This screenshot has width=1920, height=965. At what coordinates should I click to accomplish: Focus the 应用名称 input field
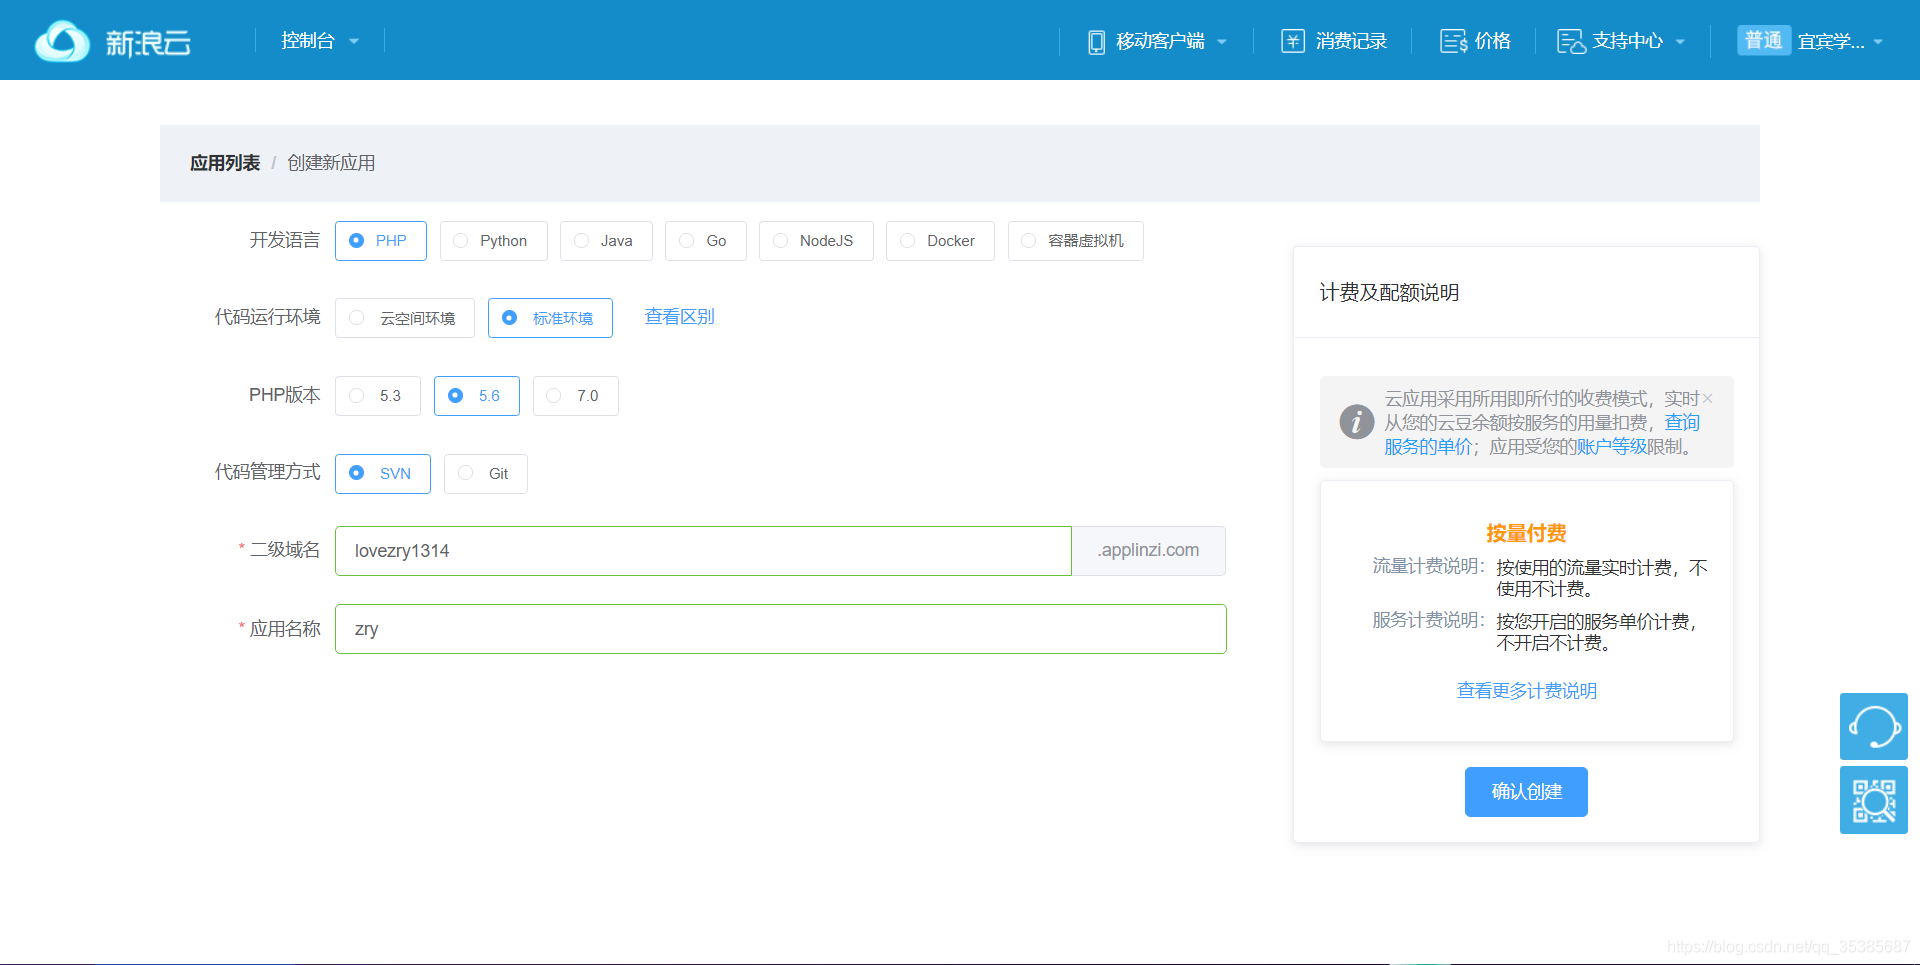[x=781, y=629]
